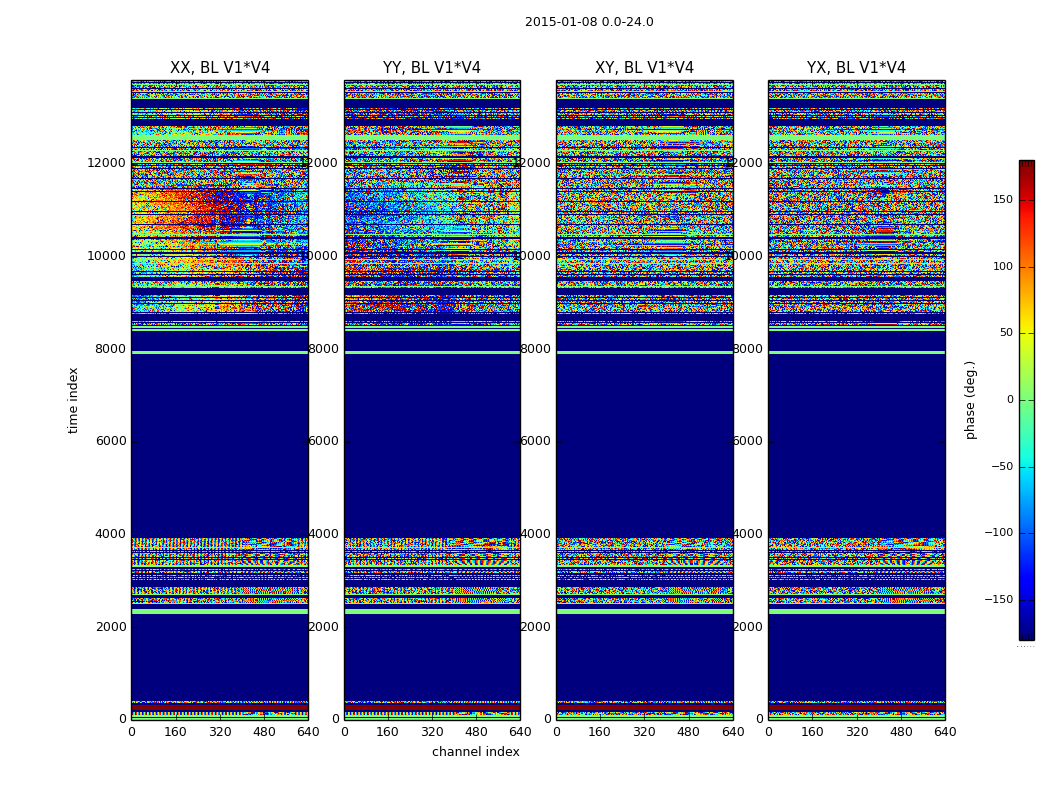This screenshot has width=1050, height=800.
Task: Click the 320 x-axis tick under the YY panel
Action: click(x=432, y=732)
